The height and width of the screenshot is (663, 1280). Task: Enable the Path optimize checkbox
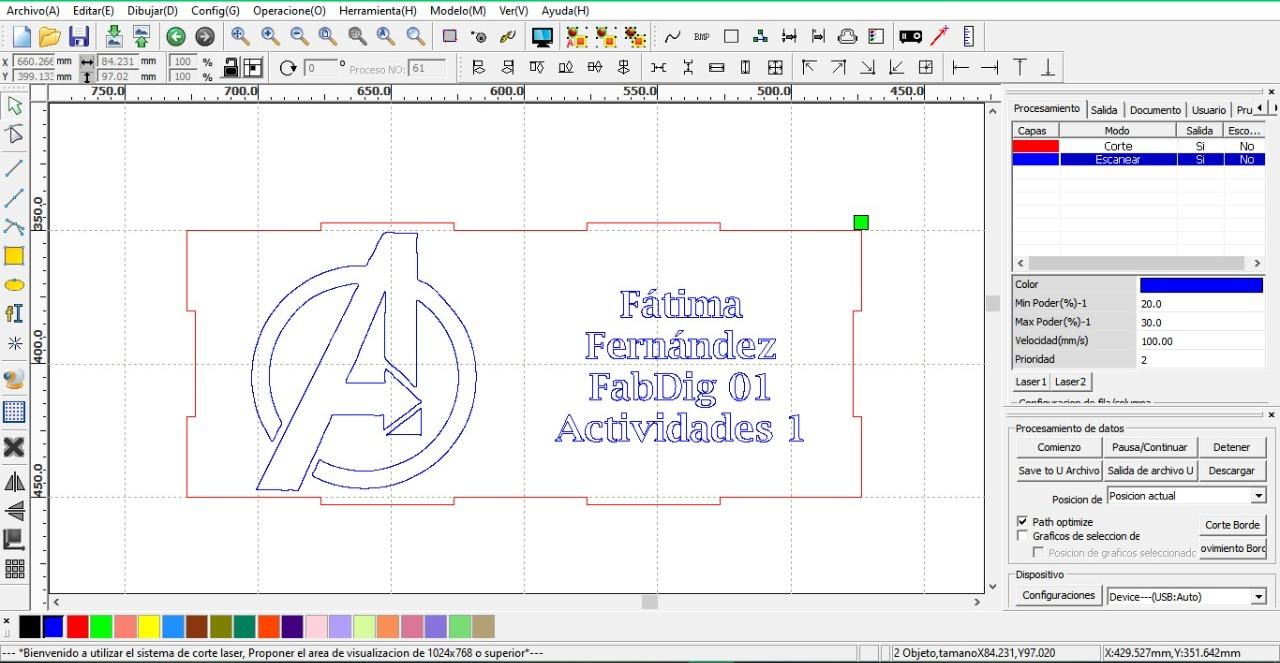(1022, 521)
